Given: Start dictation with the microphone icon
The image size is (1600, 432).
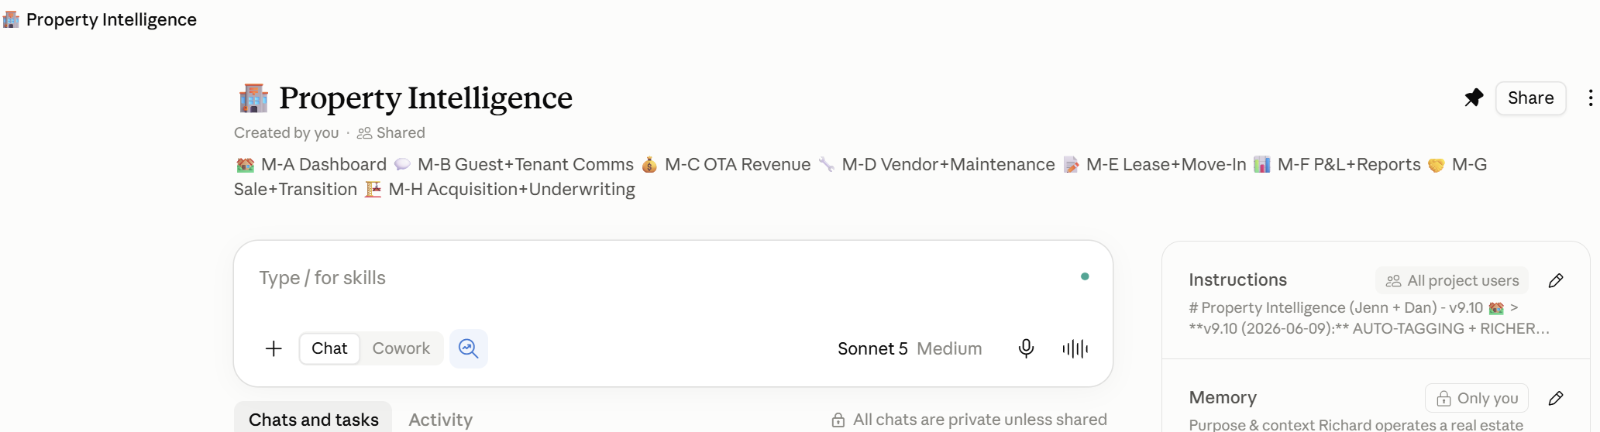Looking at the screenshot, I should [1026, 348].
